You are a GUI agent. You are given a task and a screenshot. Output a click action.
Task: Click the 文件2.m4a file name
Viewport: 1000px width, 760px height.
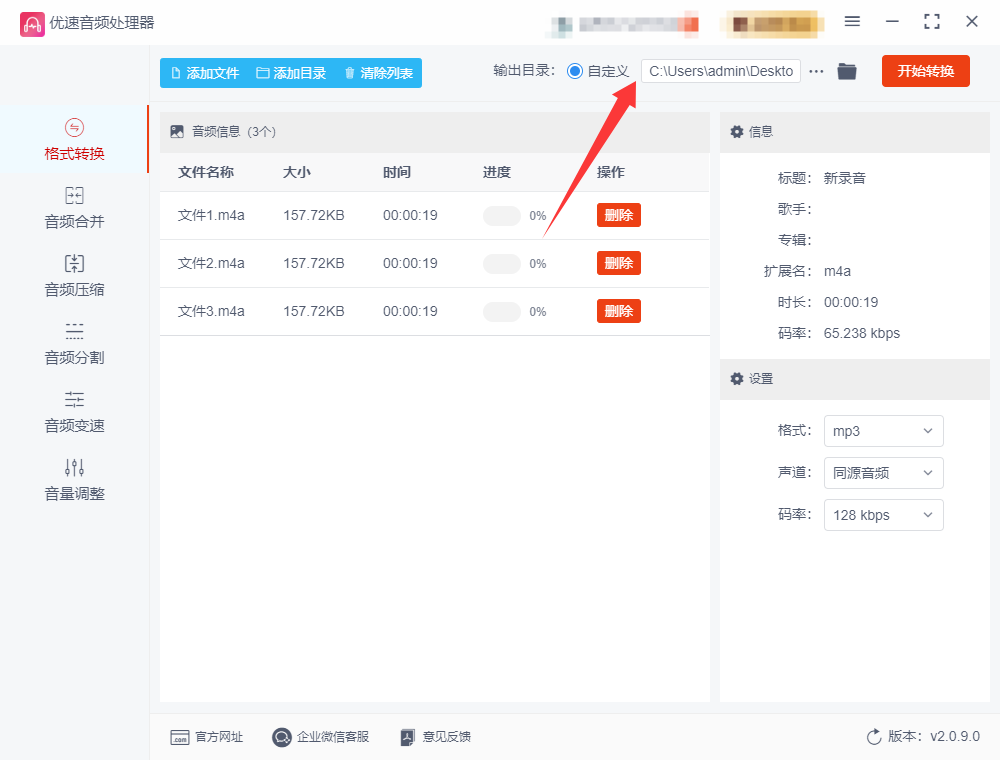(211, 263)
